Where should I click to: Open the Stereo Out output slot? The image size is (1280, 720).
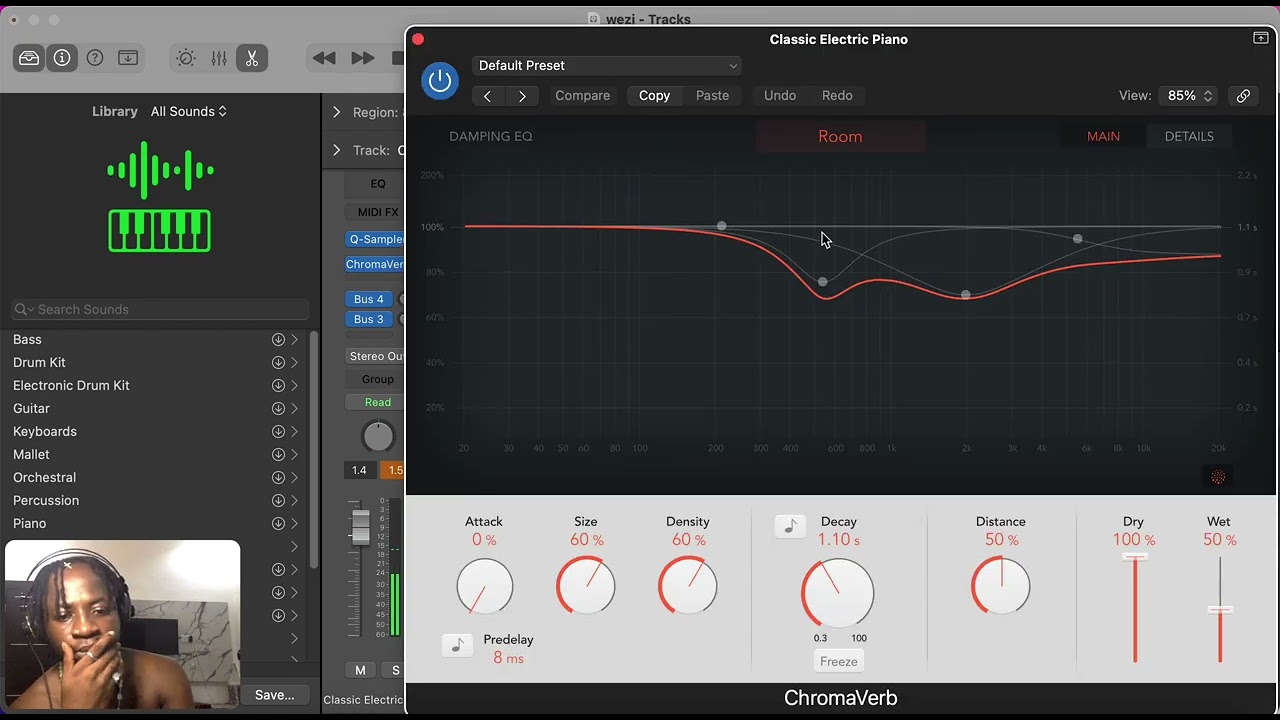pyautogui.click(x=375, y=356)
